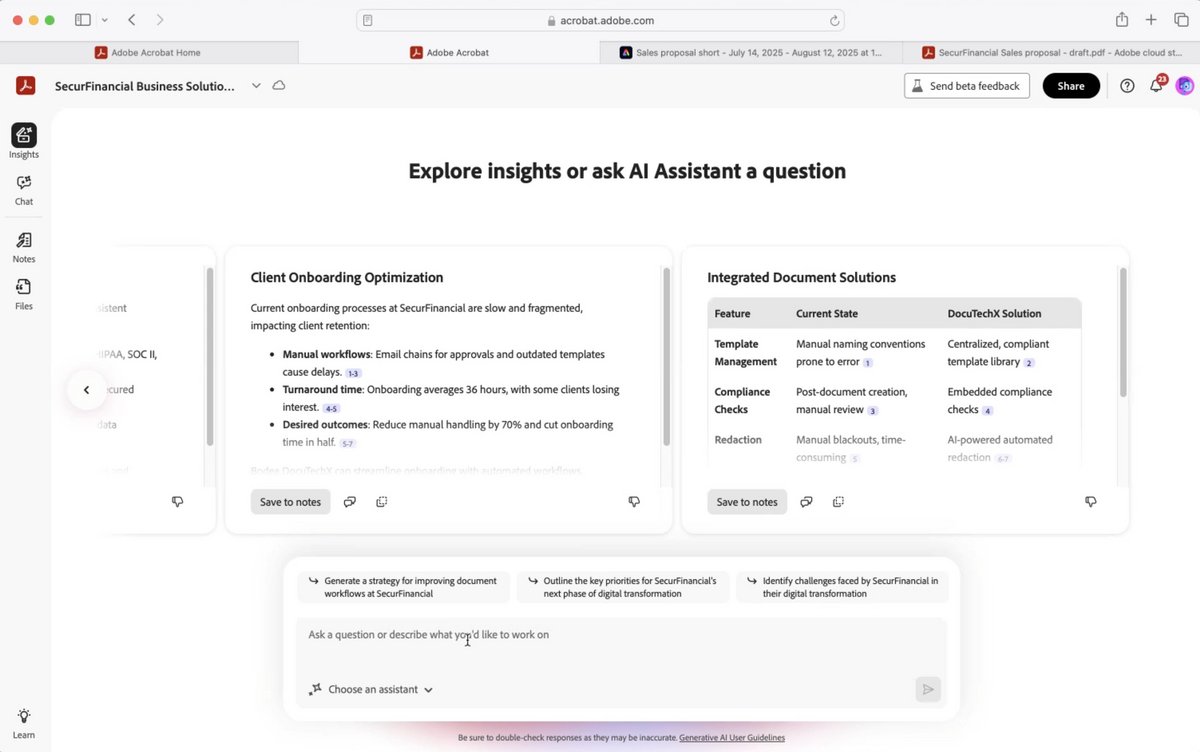Click Safari forward navigation arrow
This screenshot has height=752, width=1200.
click(160, 20)
